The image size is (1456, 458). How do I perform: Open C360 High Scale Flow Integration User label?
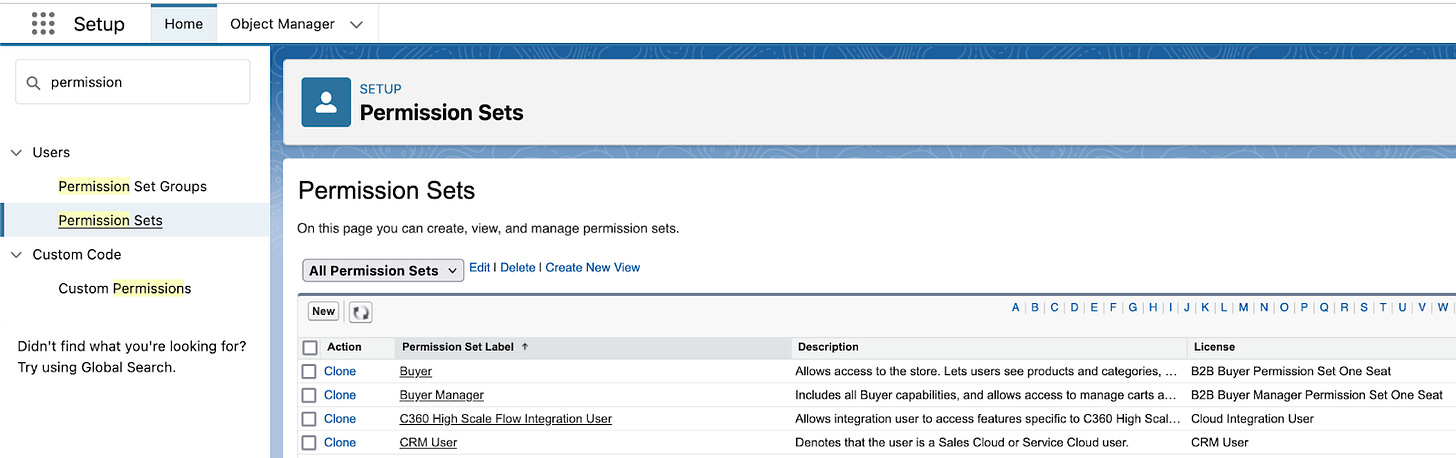click(506, 419)
